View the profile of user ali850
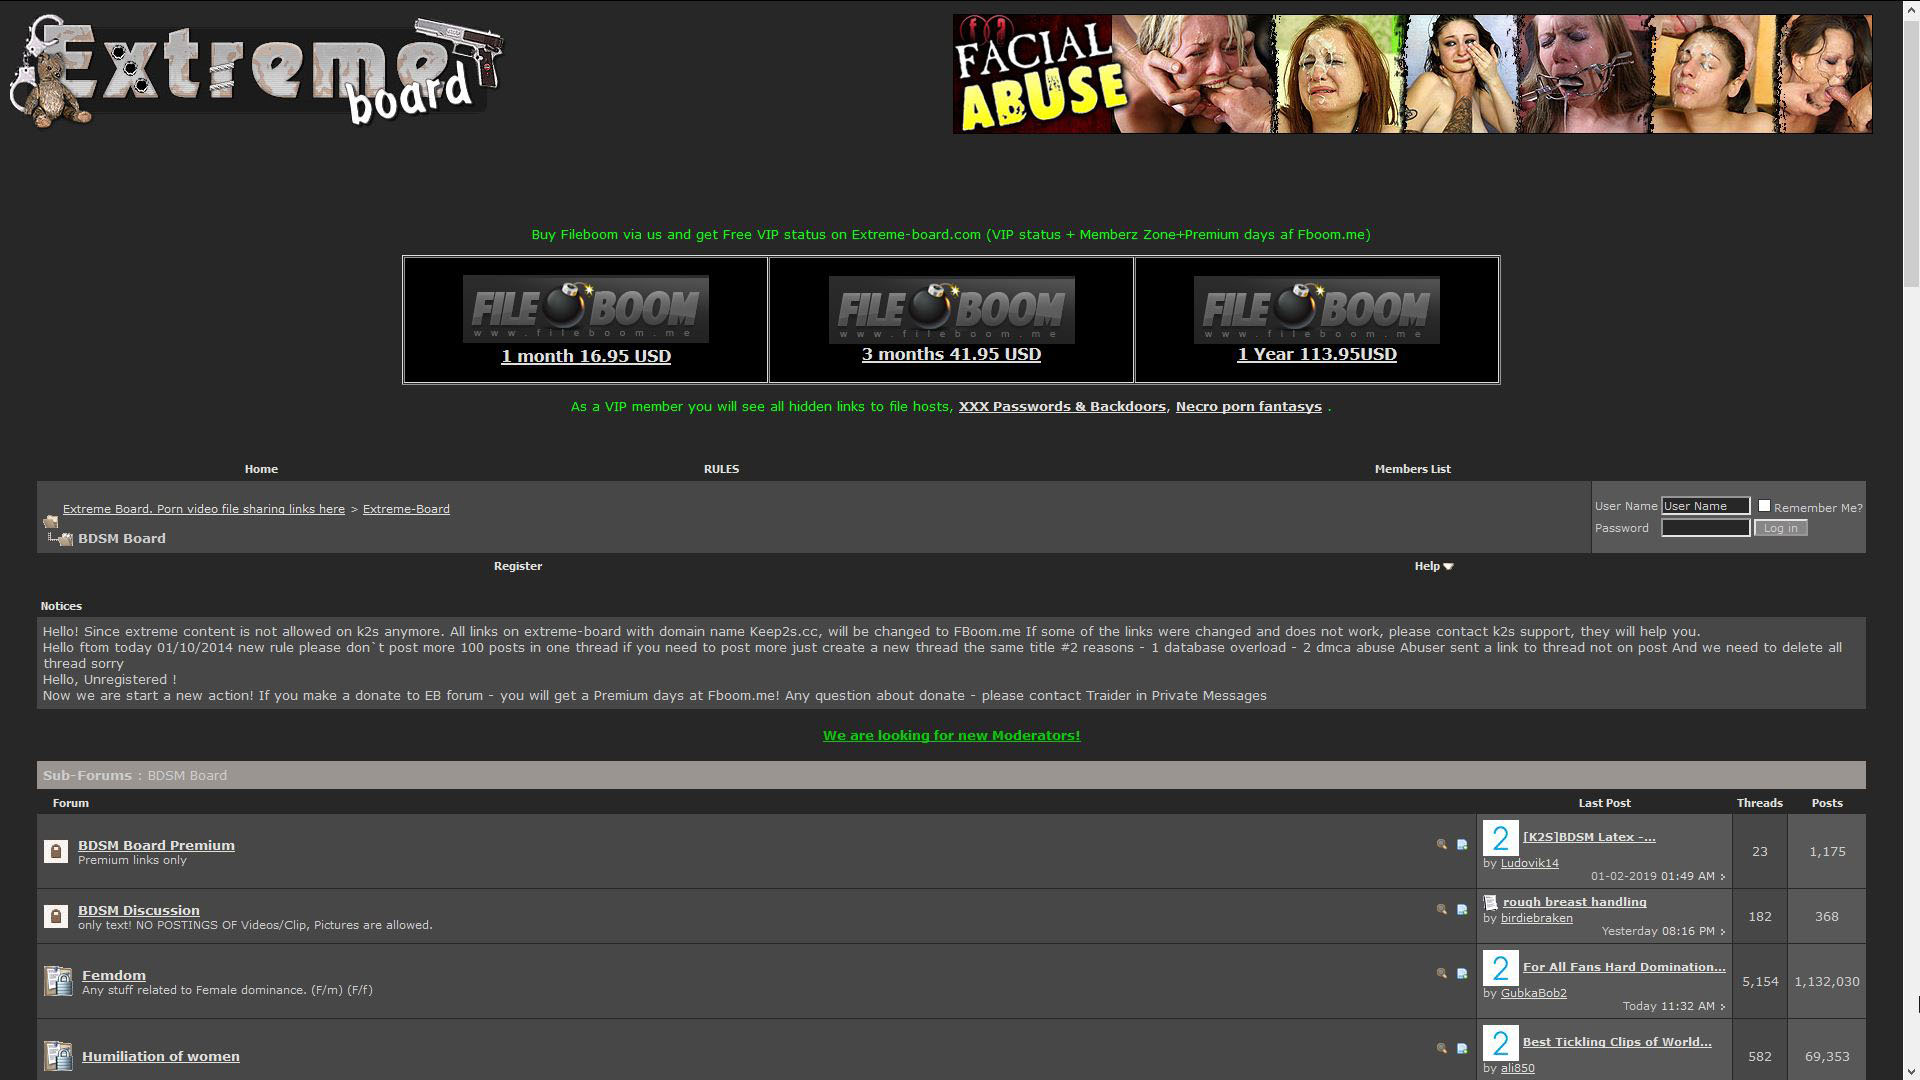Viewport: 1920px width, 1080px height. coord(1518,1068)
